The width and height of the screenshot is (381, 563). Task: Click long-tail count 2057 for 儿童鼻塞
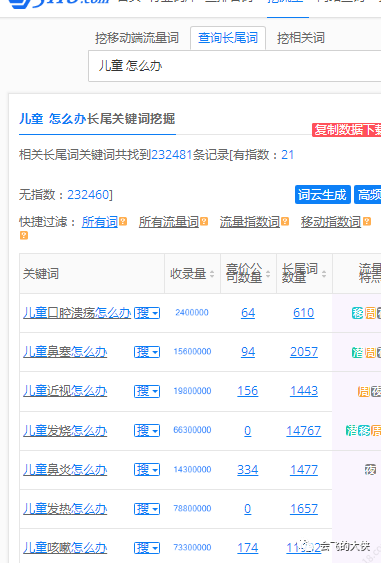click(x=304, y=352)
